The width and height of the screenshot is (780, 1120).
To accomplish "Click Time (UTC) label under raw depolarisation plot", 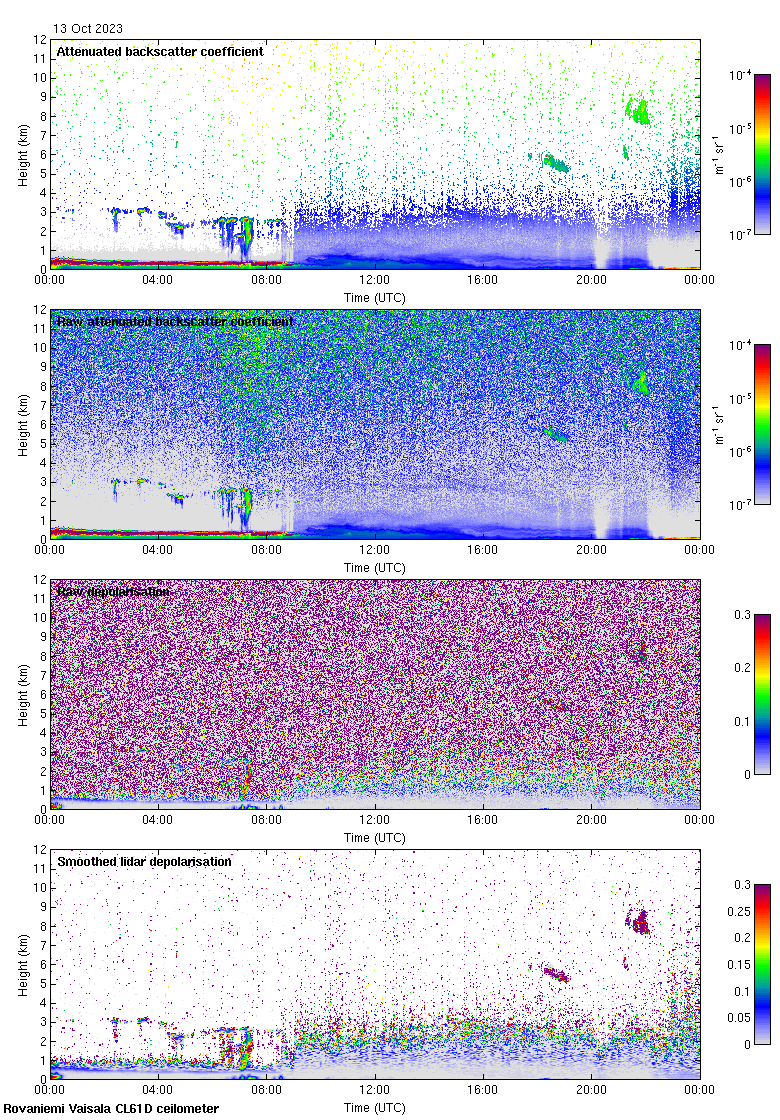I will 374,838.
